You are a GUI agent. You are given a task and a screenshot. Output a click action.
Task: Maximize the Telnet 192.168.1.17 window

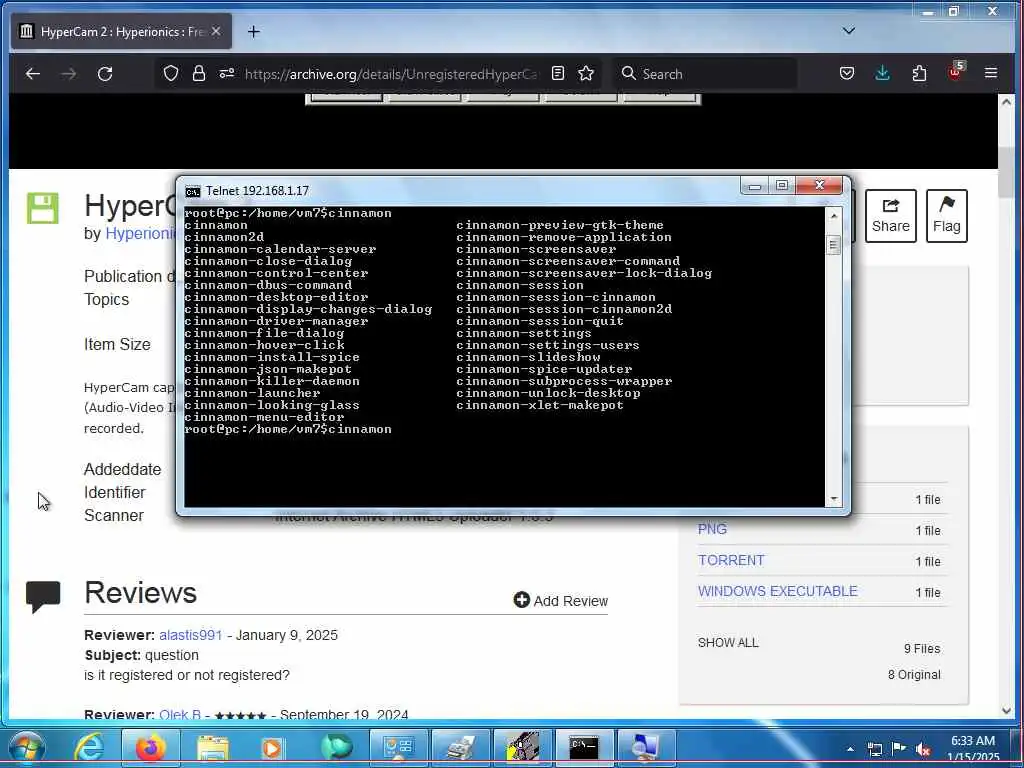pos(782,186)
